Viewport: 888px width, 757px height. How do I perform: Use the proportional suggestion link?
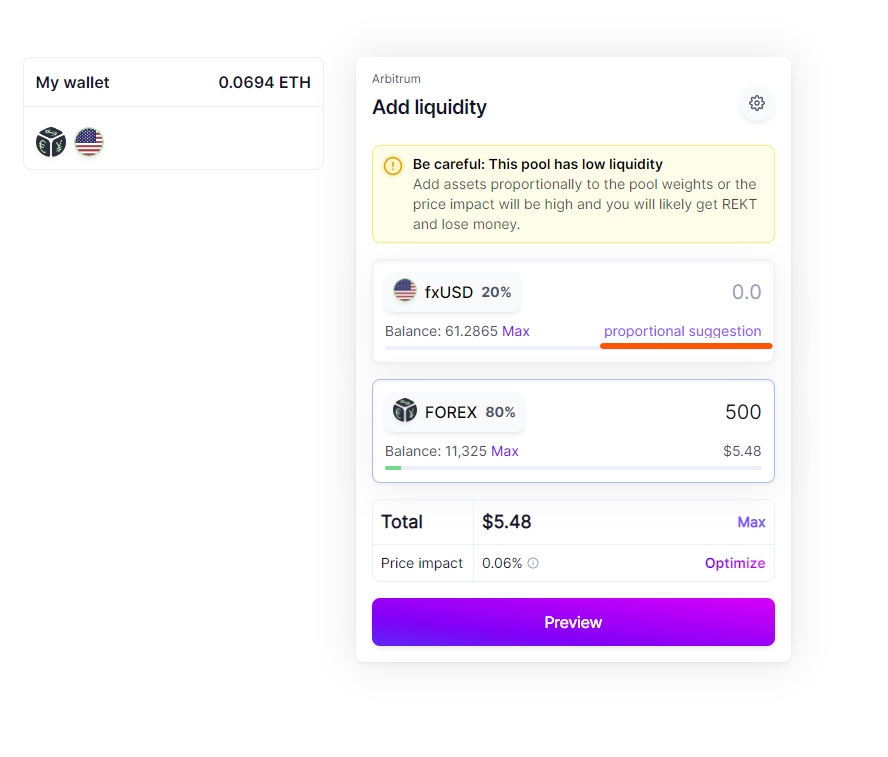coord(682,331)
